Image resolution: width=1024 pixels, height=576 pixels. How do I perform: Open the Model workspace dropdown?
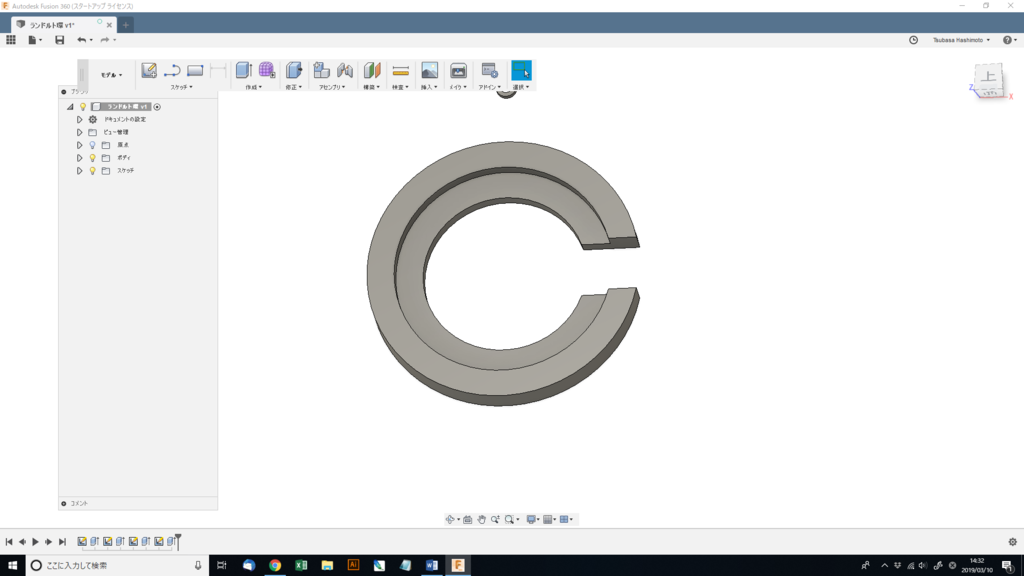[111, 75]
